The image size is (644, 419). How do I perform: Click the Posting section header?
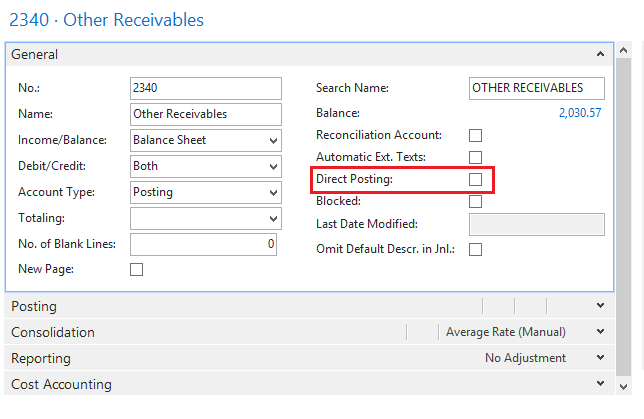34,306
